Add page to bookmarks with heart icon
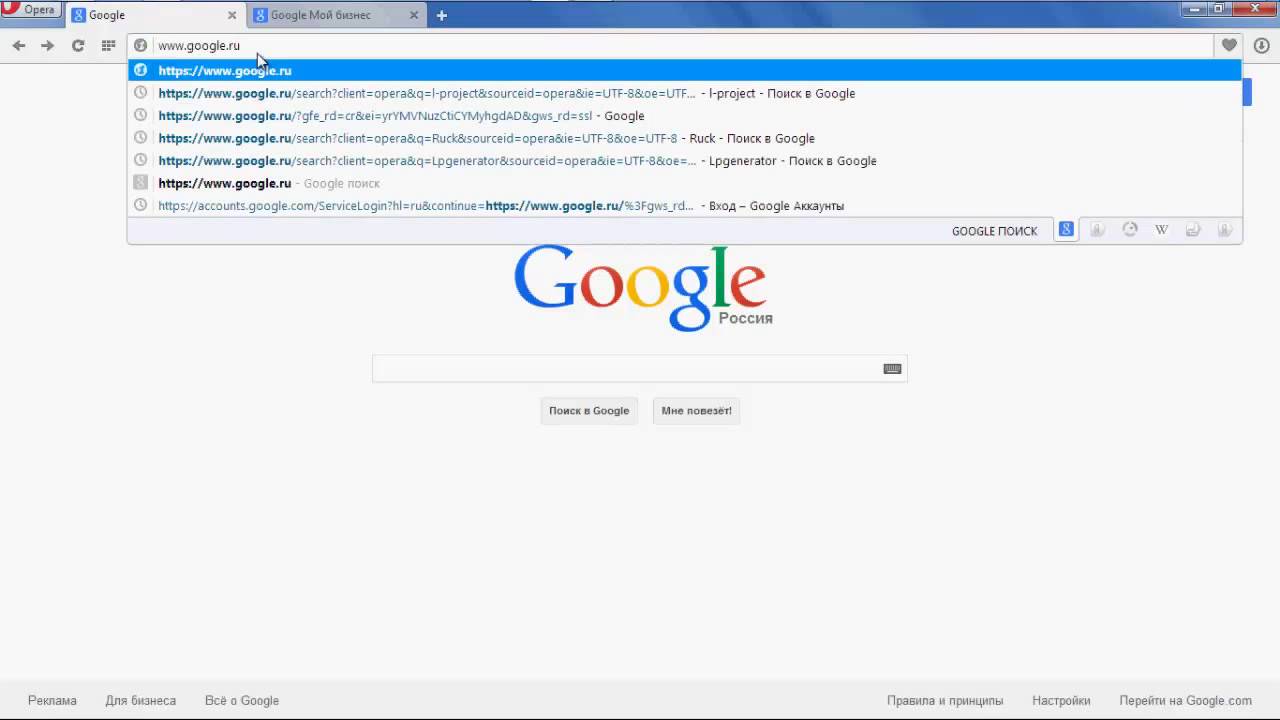The width and height of the screenshot is (1280, 720). tap(1229, 45)
